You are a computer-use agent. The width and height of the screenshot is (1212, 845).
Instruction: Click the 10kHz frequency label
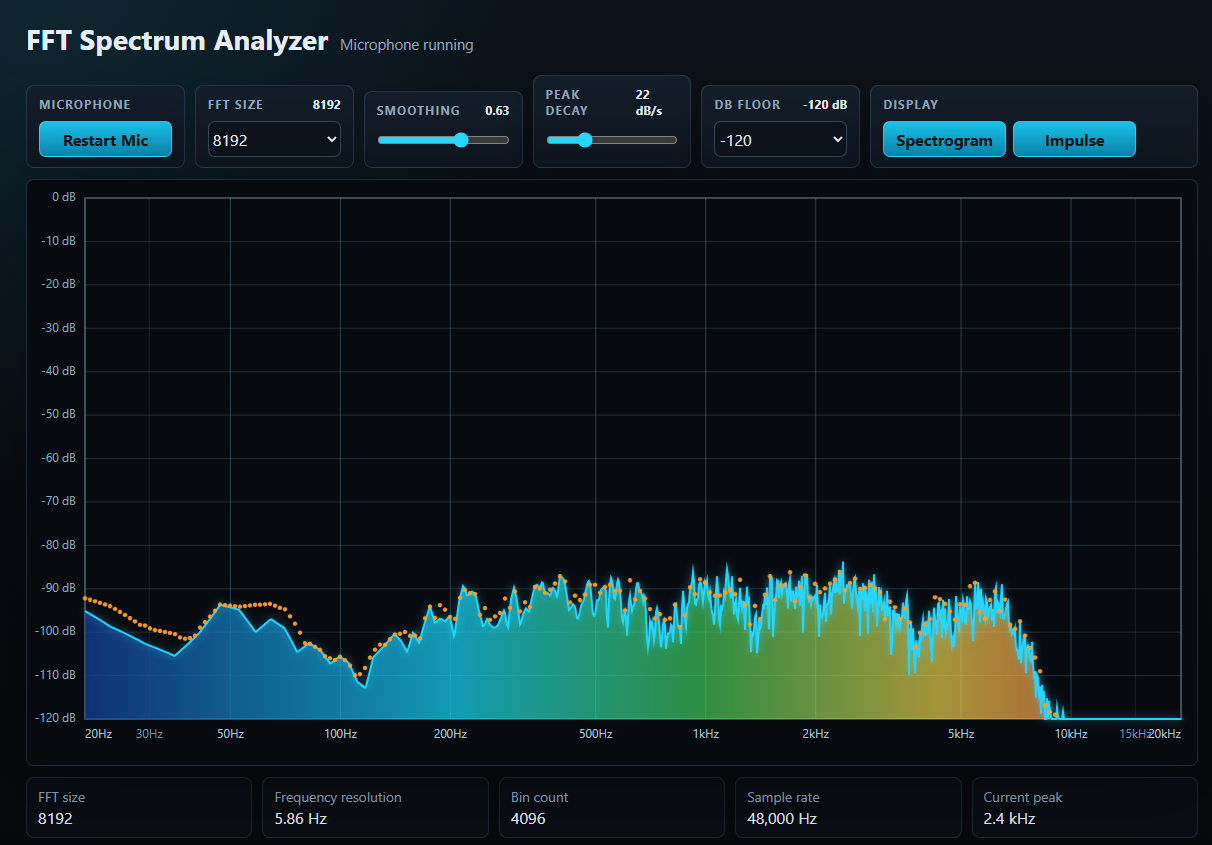pyautogui.click(x=1071, y=734)
